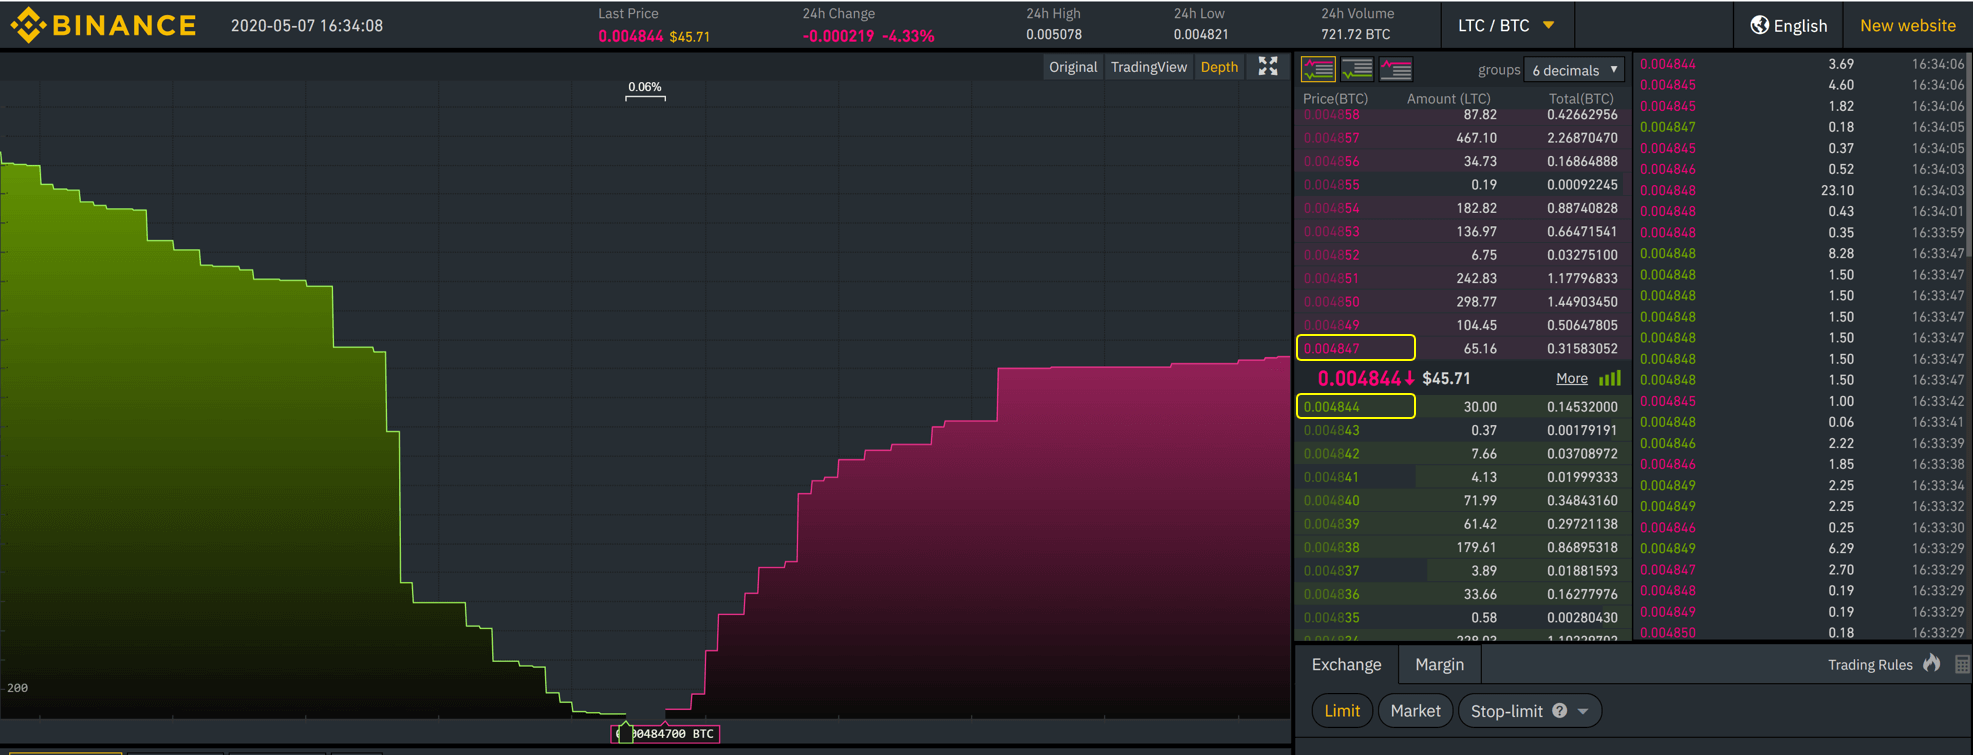Select Market order type

(x=1415, y=711)
